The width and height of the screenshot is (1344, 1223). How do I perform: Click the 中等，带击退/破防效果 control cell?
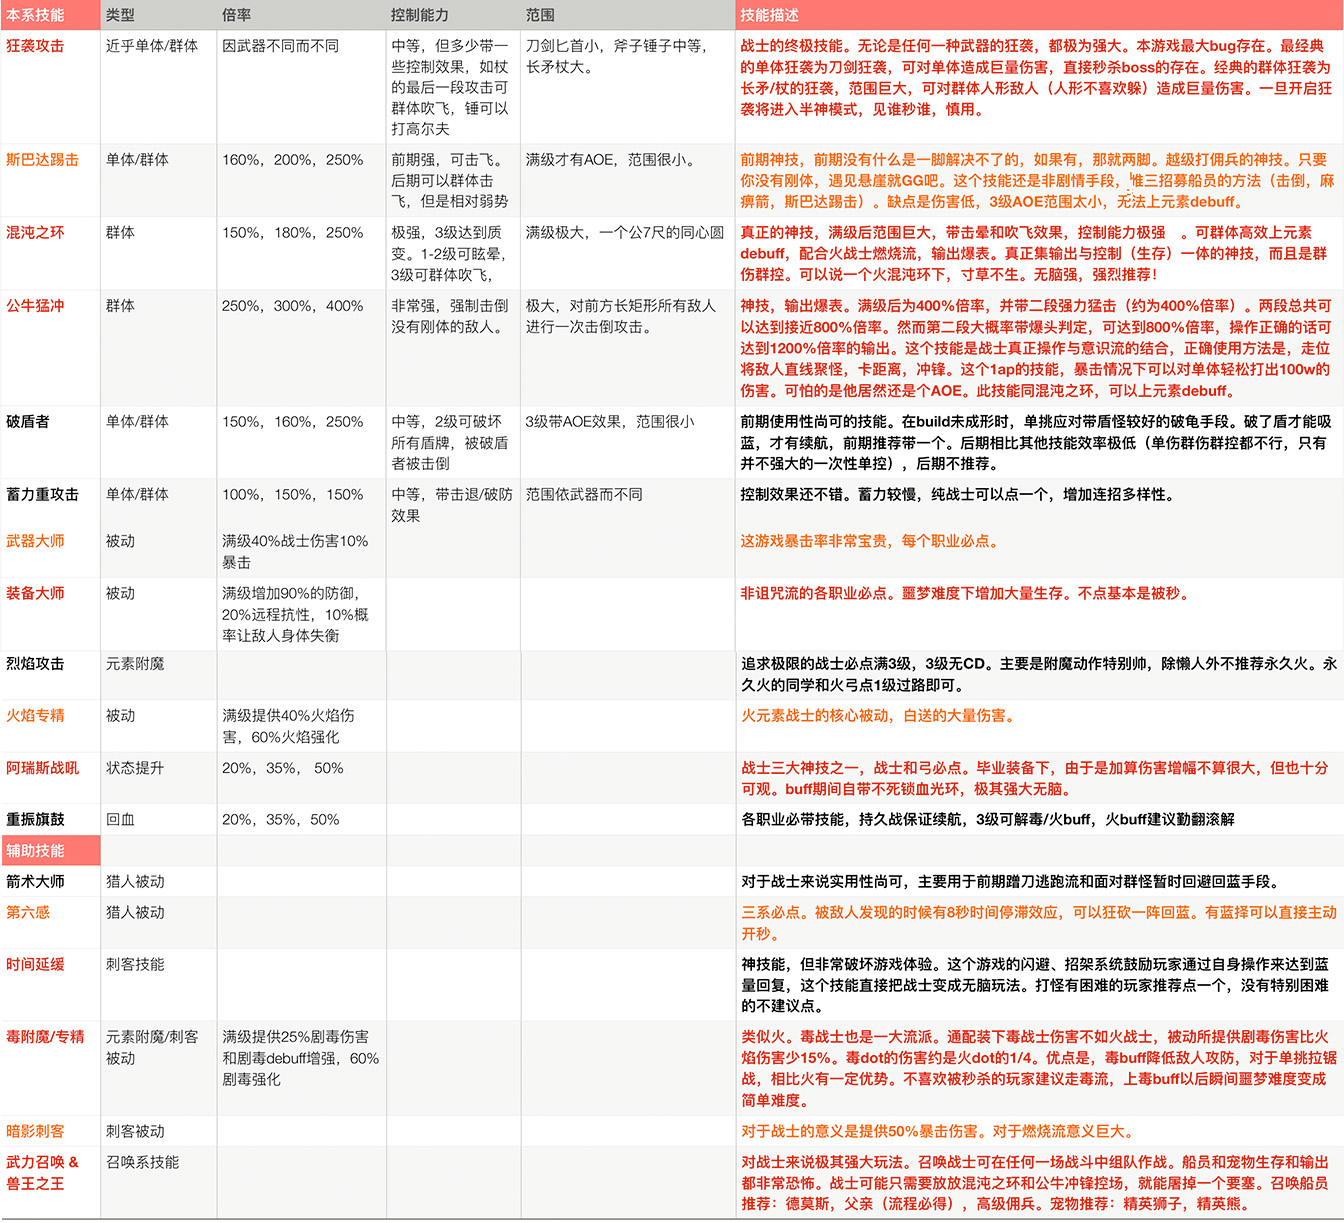(x=453, y=502)
